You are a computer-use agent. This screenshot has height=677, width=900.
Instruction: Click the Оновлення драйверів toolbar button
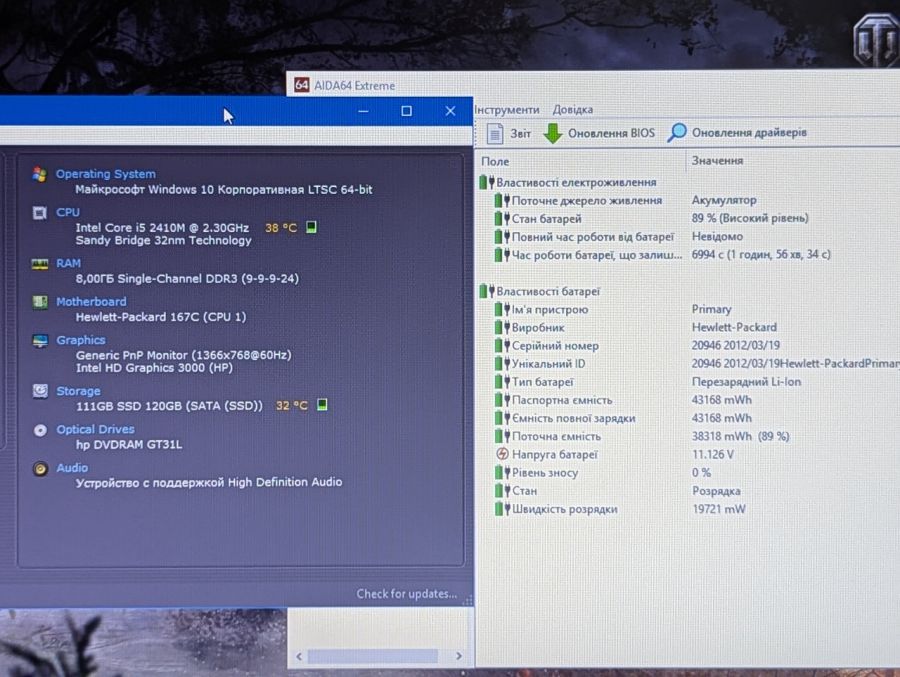737,133
